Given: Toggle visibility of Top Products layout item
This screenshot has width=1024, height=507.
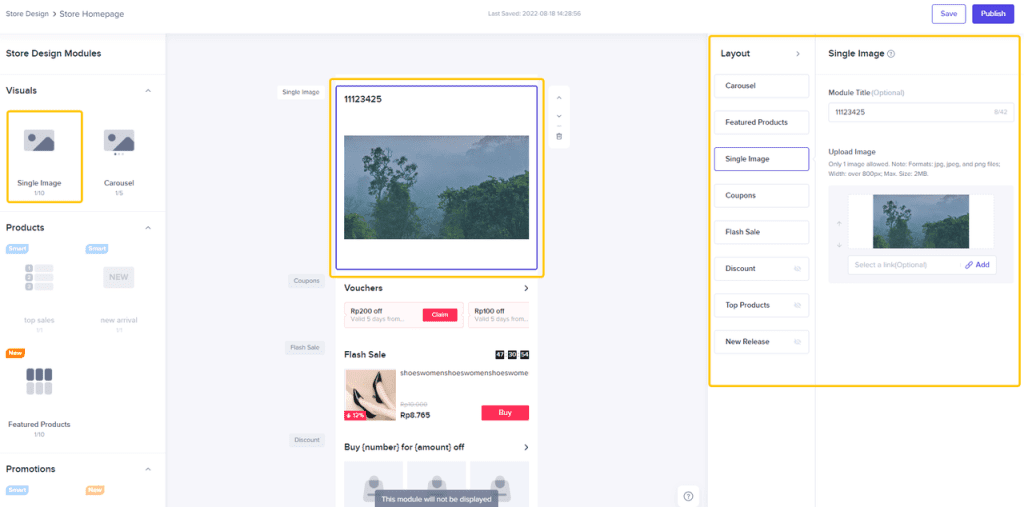Looking at the screenshot, I should [x=797, y=305].
